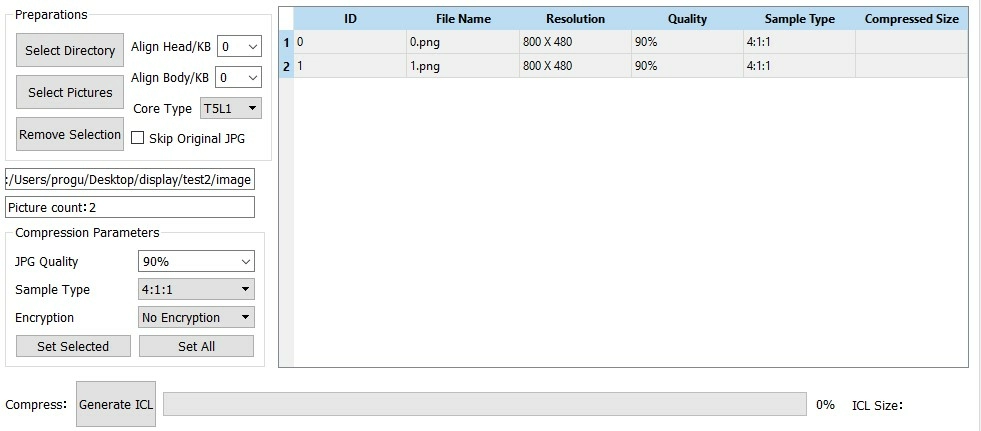Click the Compressed Size column header

click(x=911, y=19)
